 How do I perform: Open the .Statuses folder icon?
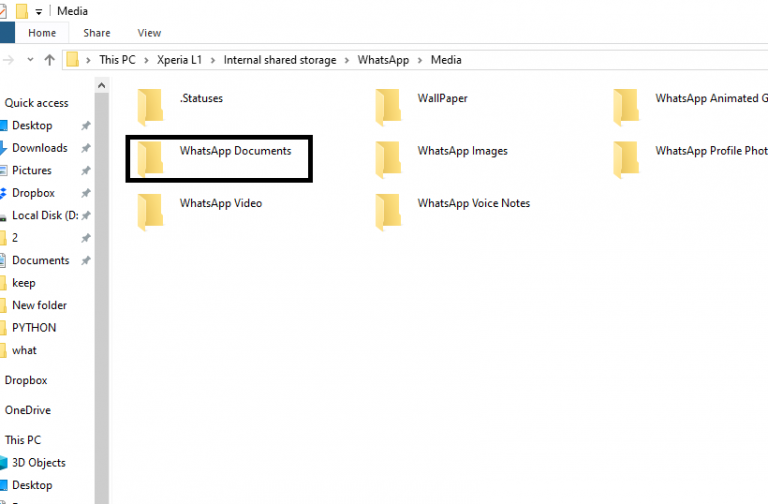(150, 107)
